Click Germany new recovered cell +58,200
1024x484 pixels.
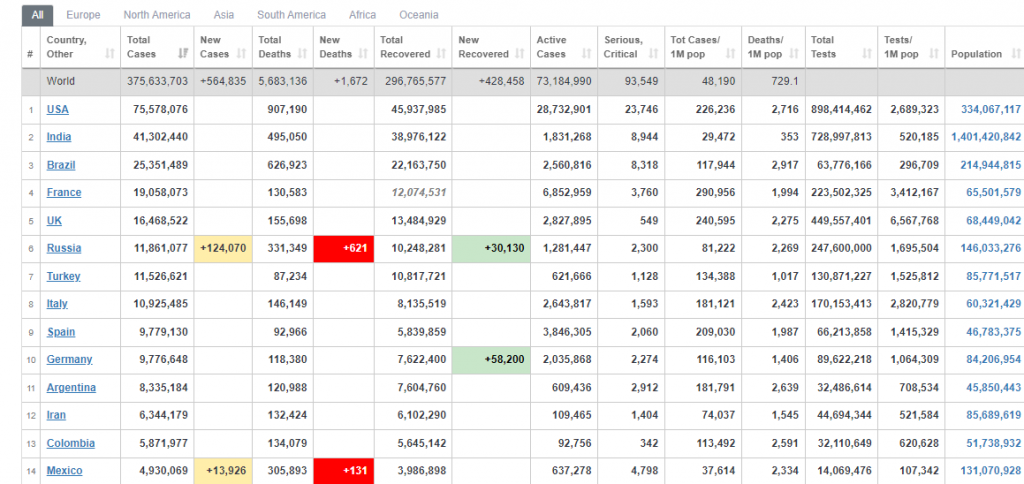click(491, 359)
